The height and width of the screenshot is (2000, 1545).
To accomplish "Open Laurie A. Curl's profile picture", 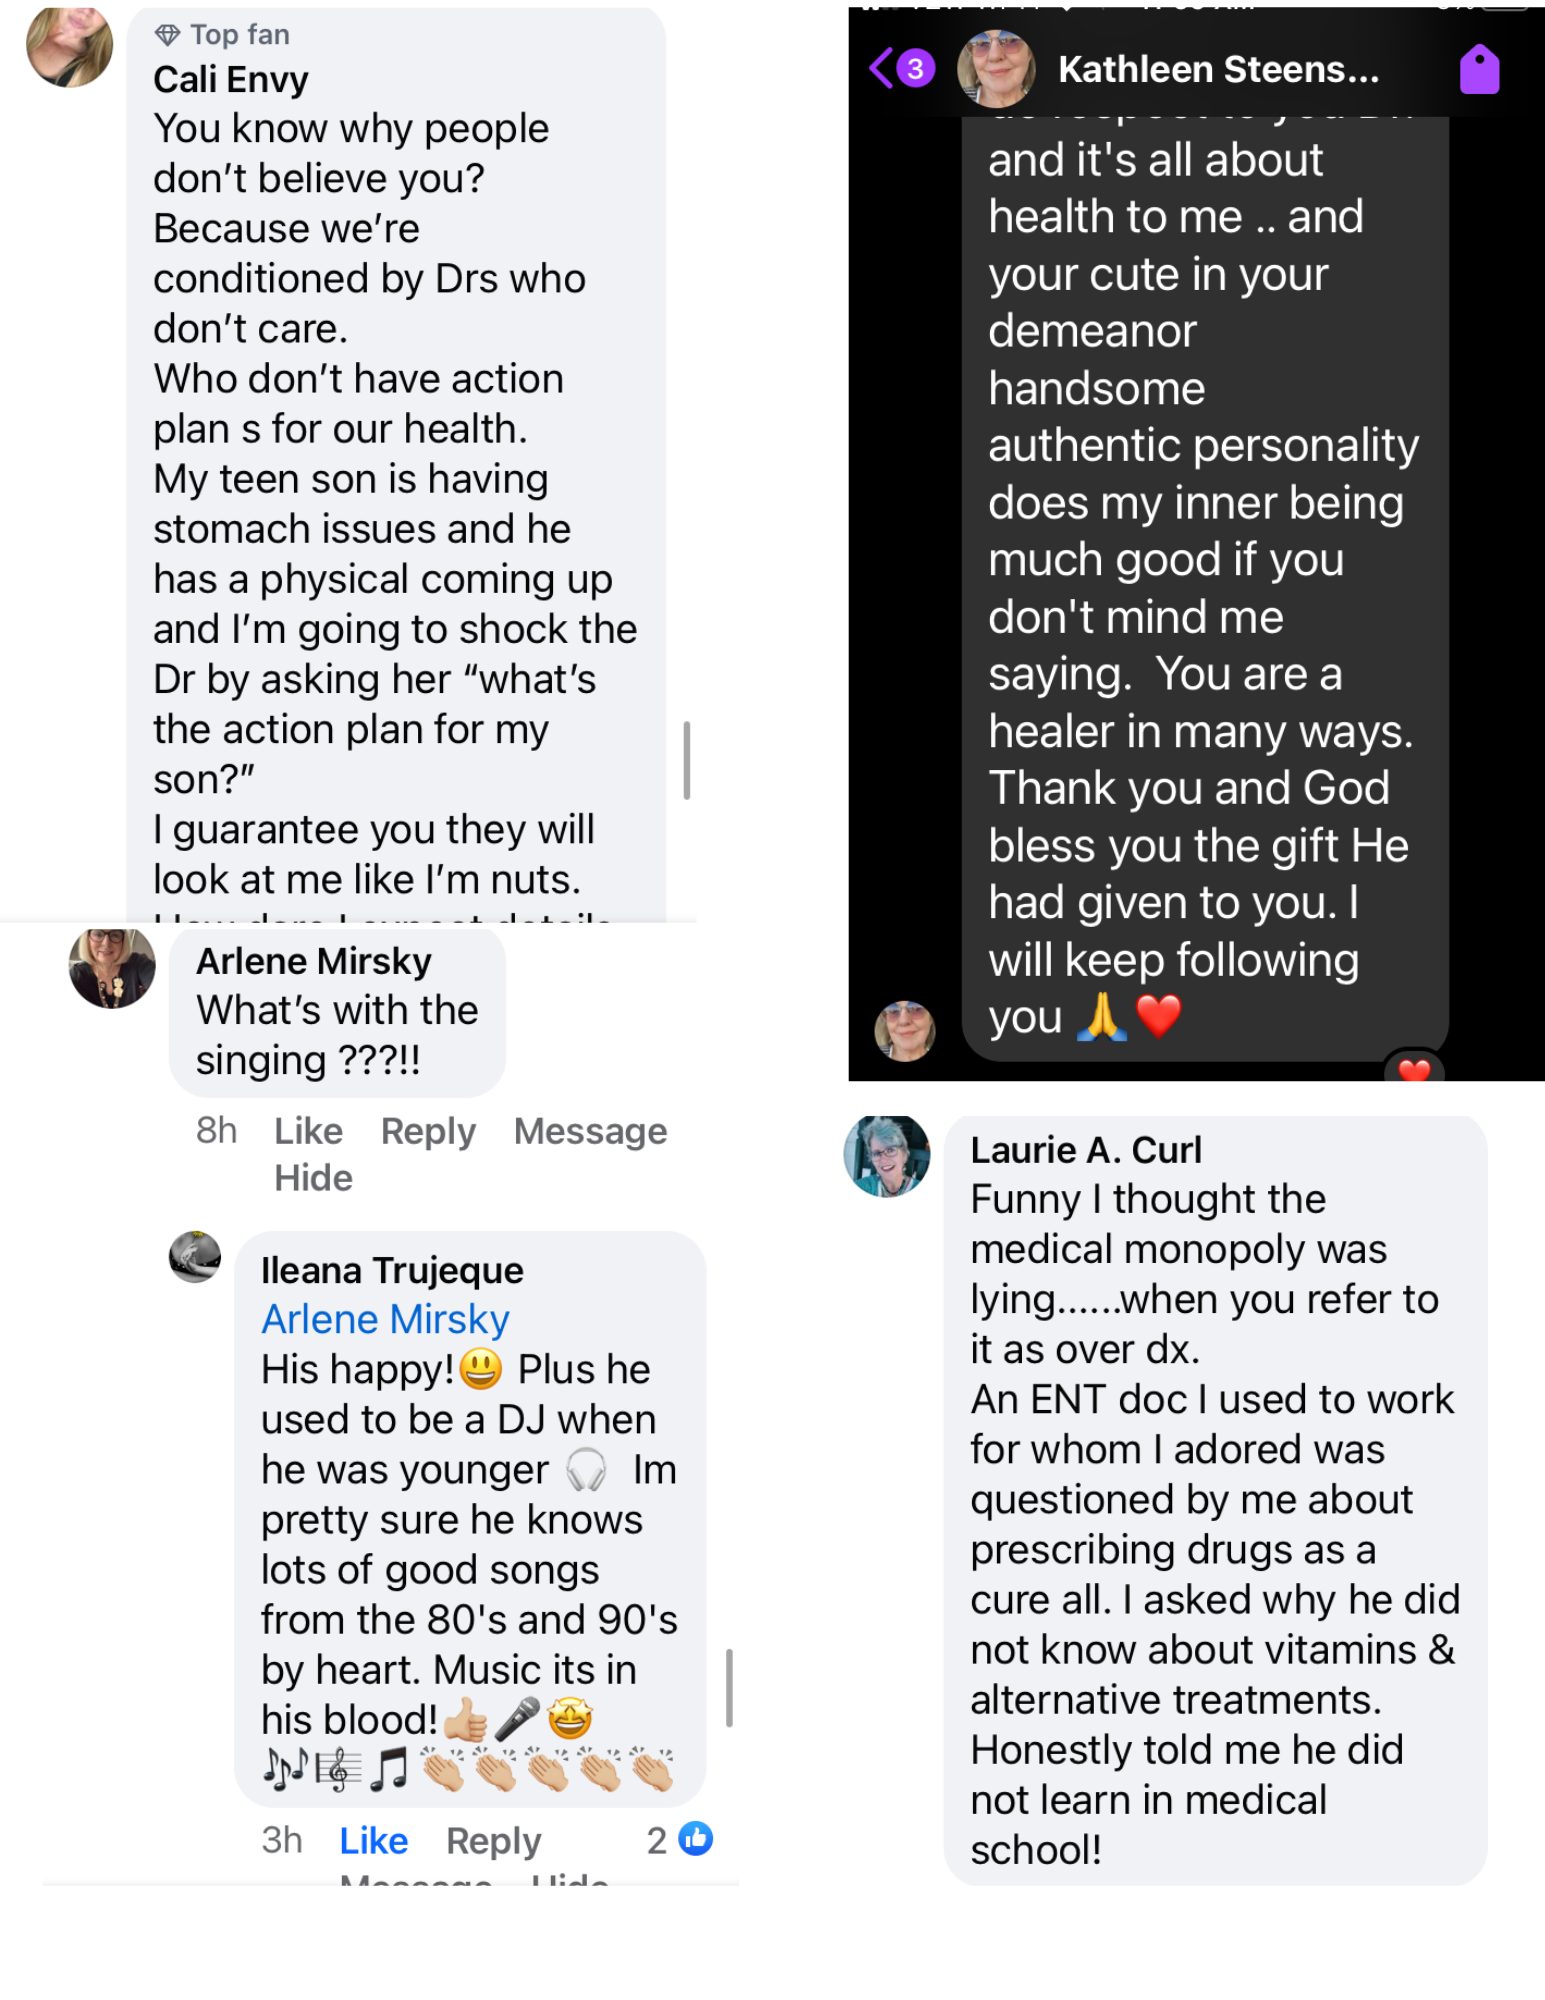I will 887,1157.
